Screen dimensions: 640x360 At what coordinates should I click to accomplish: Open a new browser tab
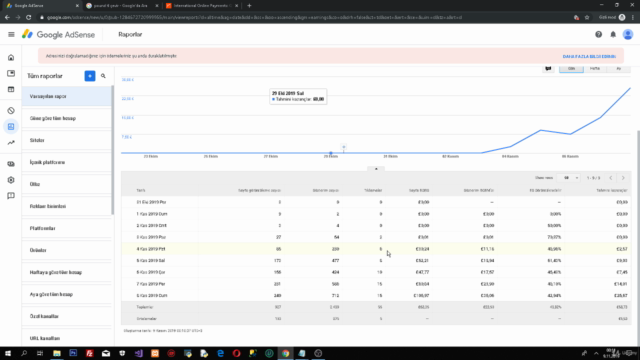(x=249, y=6)
